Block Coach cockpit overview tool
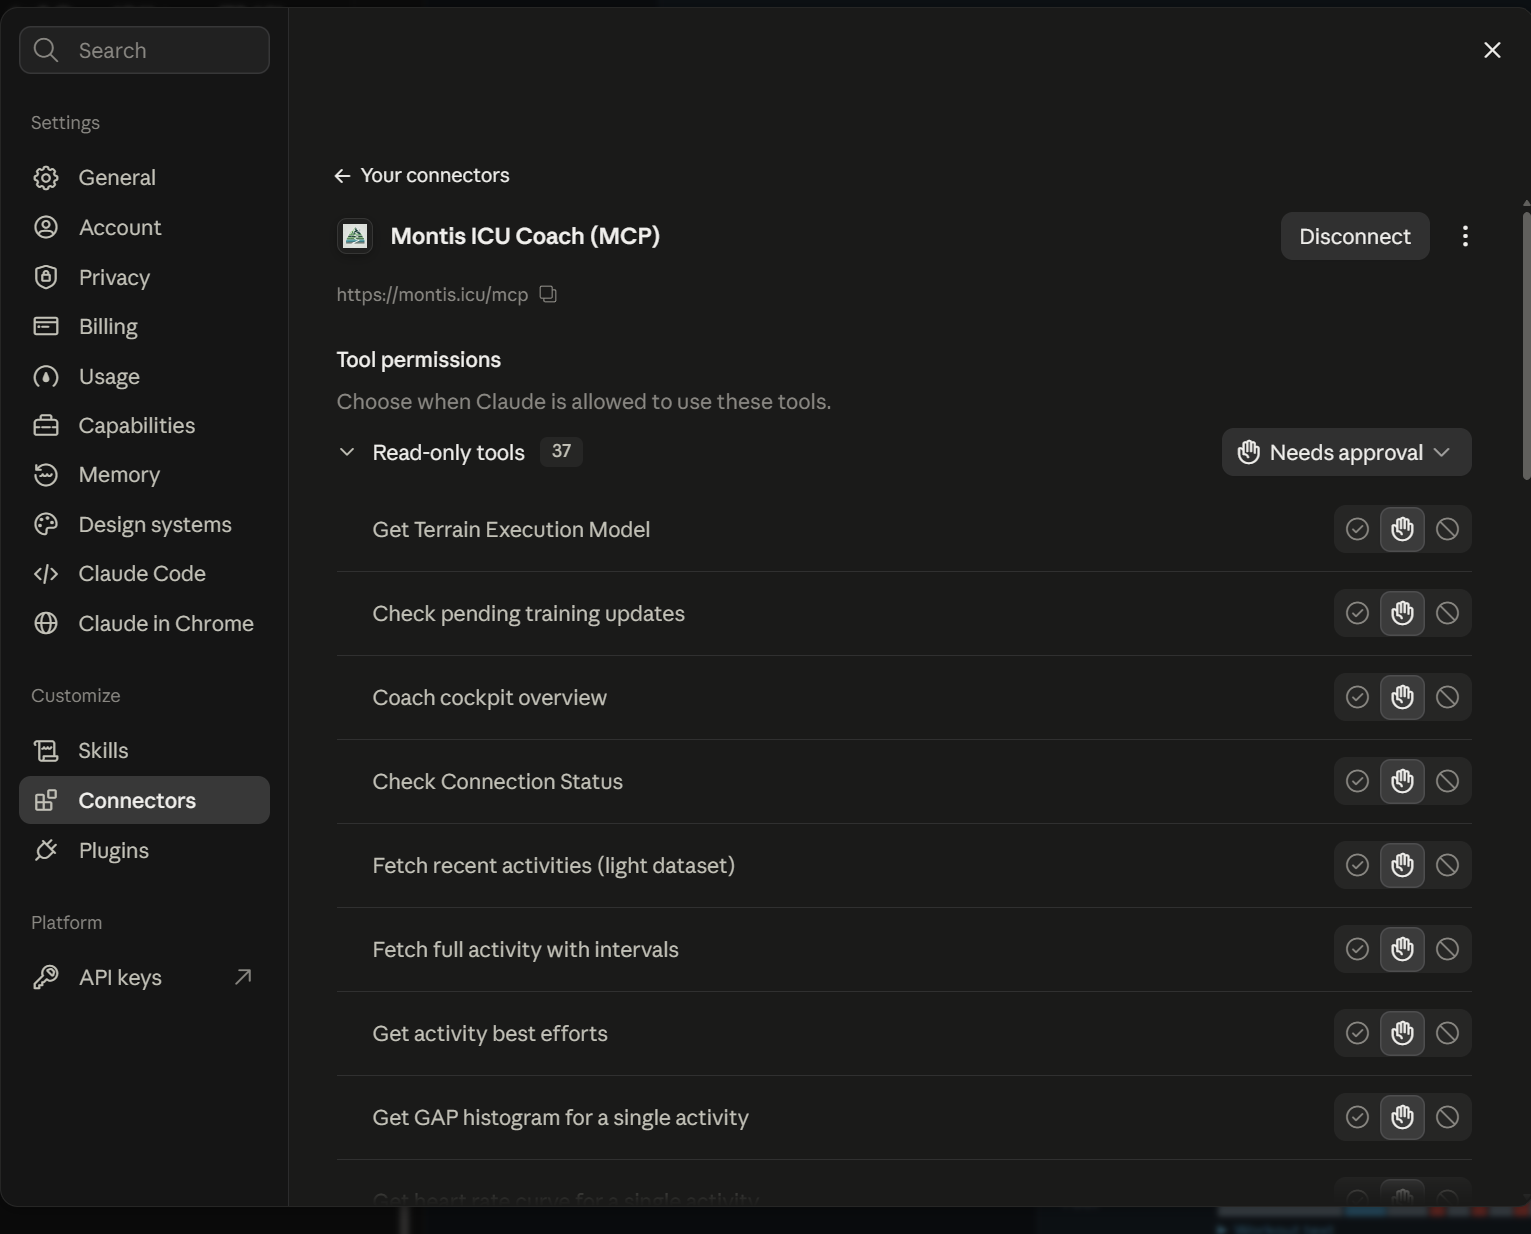This screenshot has width=1531, height=1234. pyautogui.click(x=1447, y=697)
